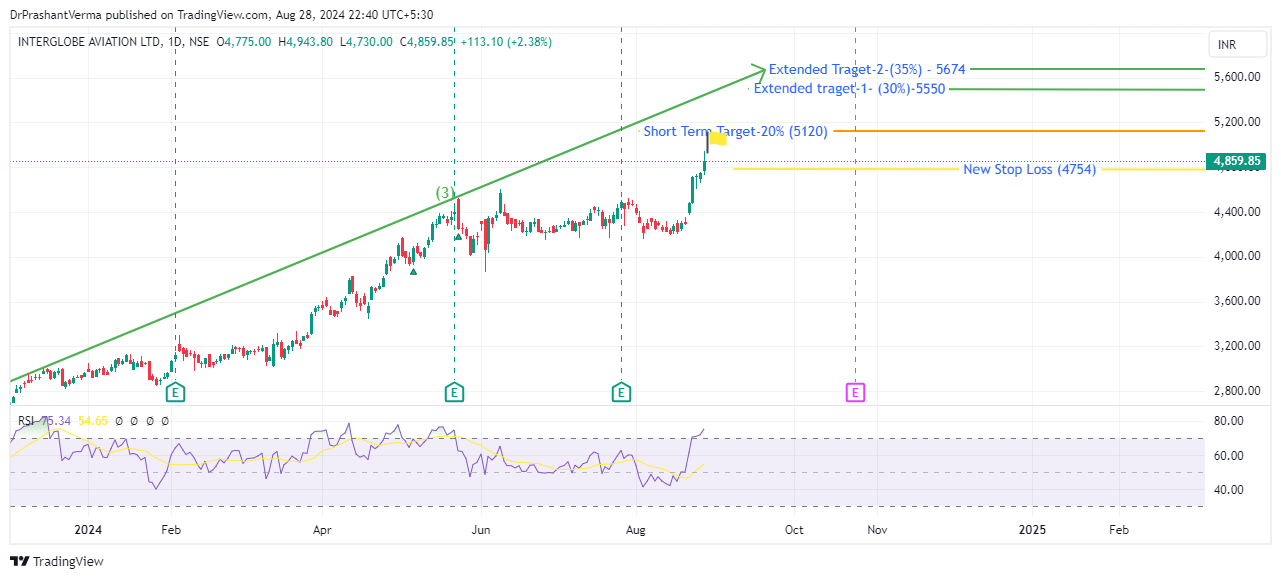Viewport: 1281px width, 579px height.
Task: Select the current price tag 4,859.85
Action: pyautogui.click(x=1236, y=161)
